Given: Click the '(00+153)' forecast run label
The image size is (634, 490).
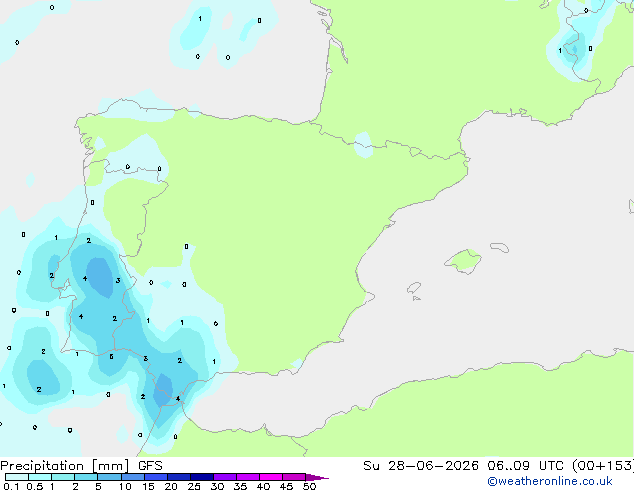Looking at the screenshot, I should click(x=602, y=466).
